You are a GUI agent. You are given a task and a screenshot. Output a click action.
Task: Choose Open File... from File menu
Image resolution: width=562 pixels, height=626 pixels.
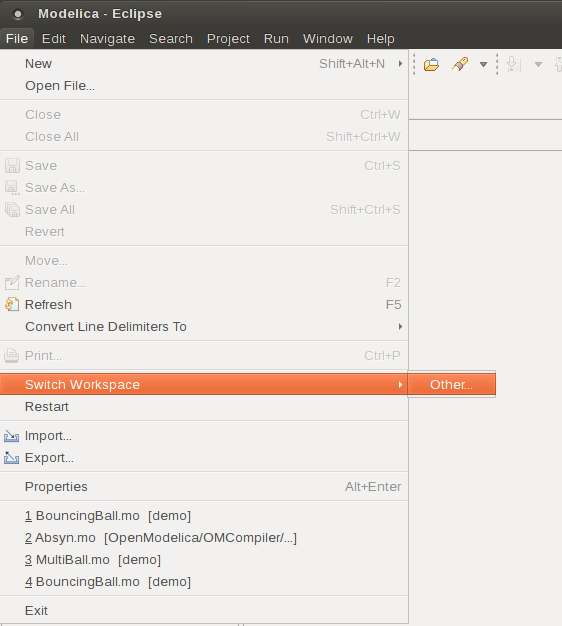coord(204,85)
